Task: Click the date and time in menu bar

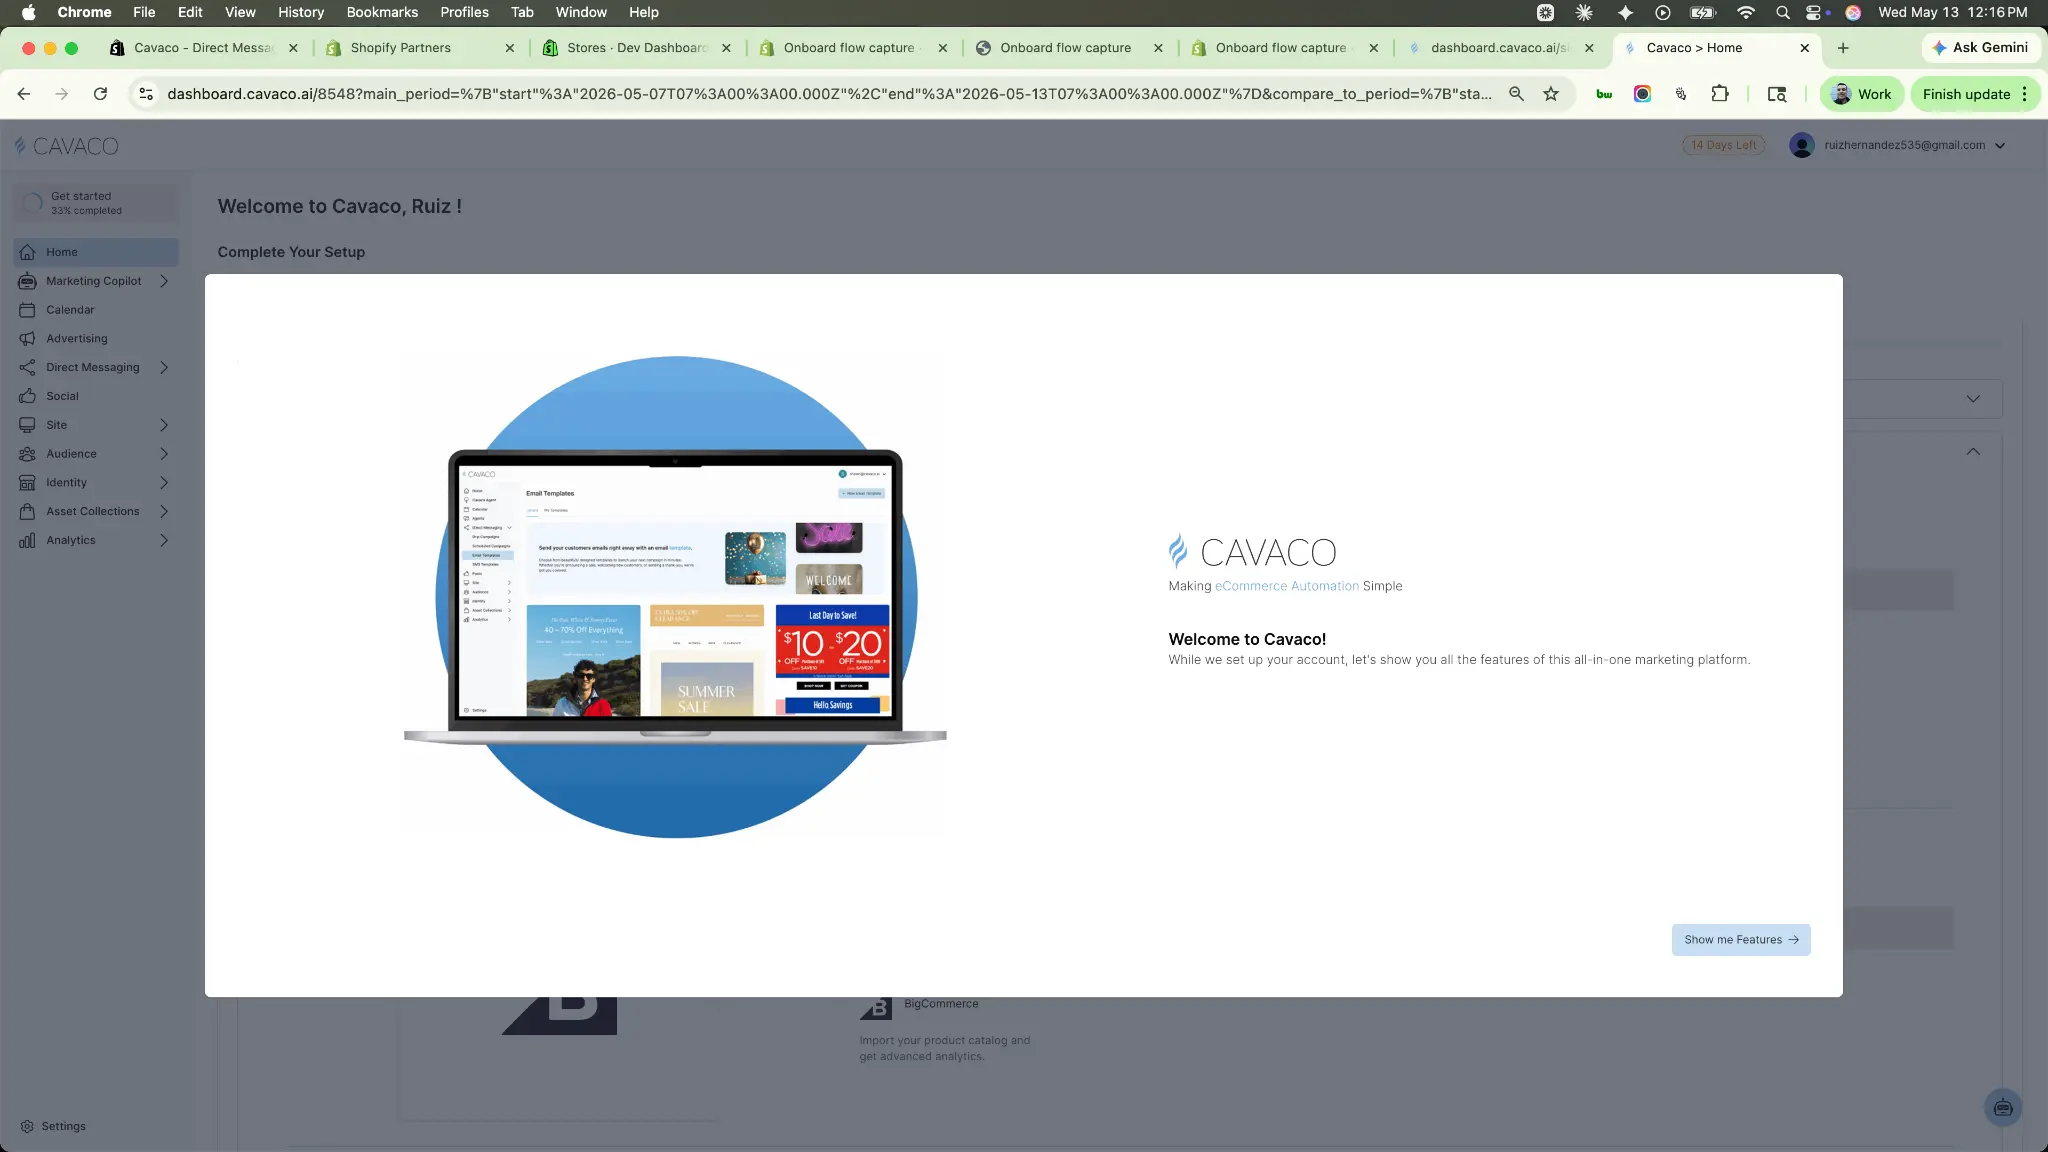Action: pyautogui.click(x=1953, y=12)
